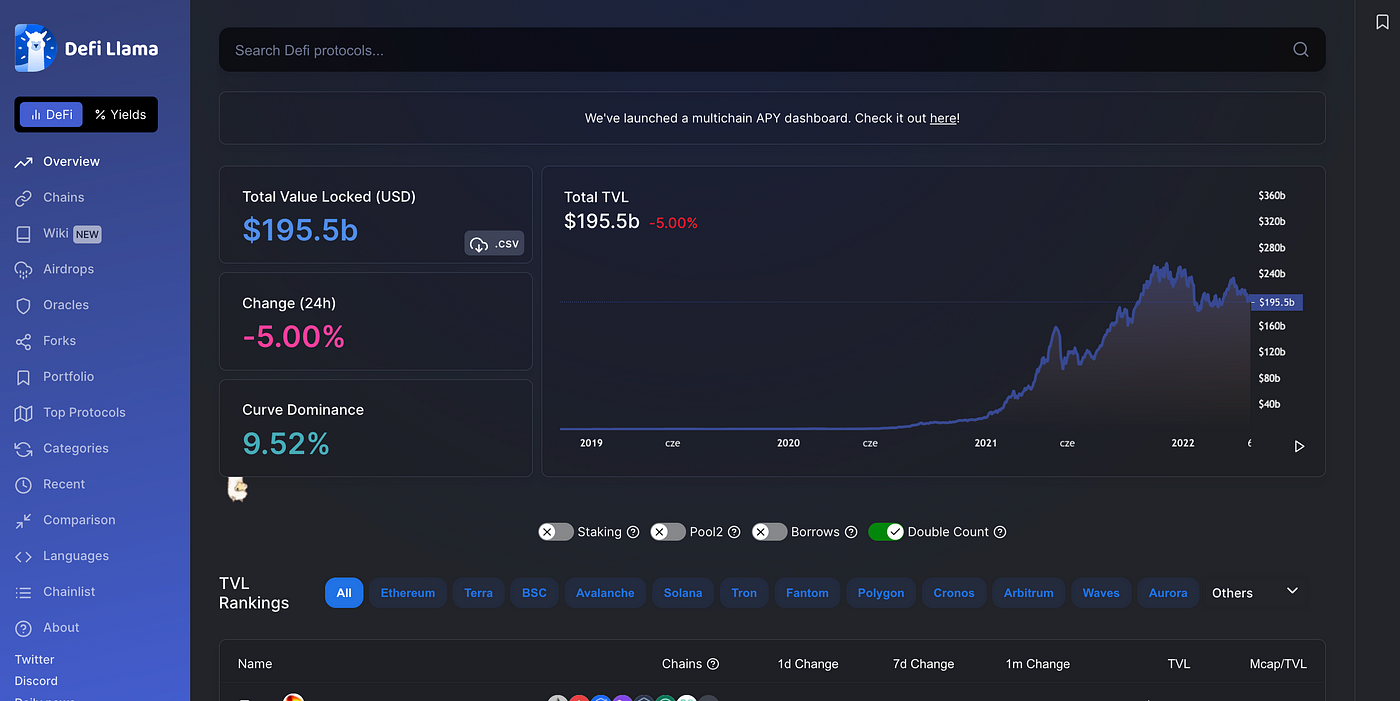This screenshot has width=1400, height=701.
Task: Filter rankings by Fantom
Action: [x=807, y=593]
